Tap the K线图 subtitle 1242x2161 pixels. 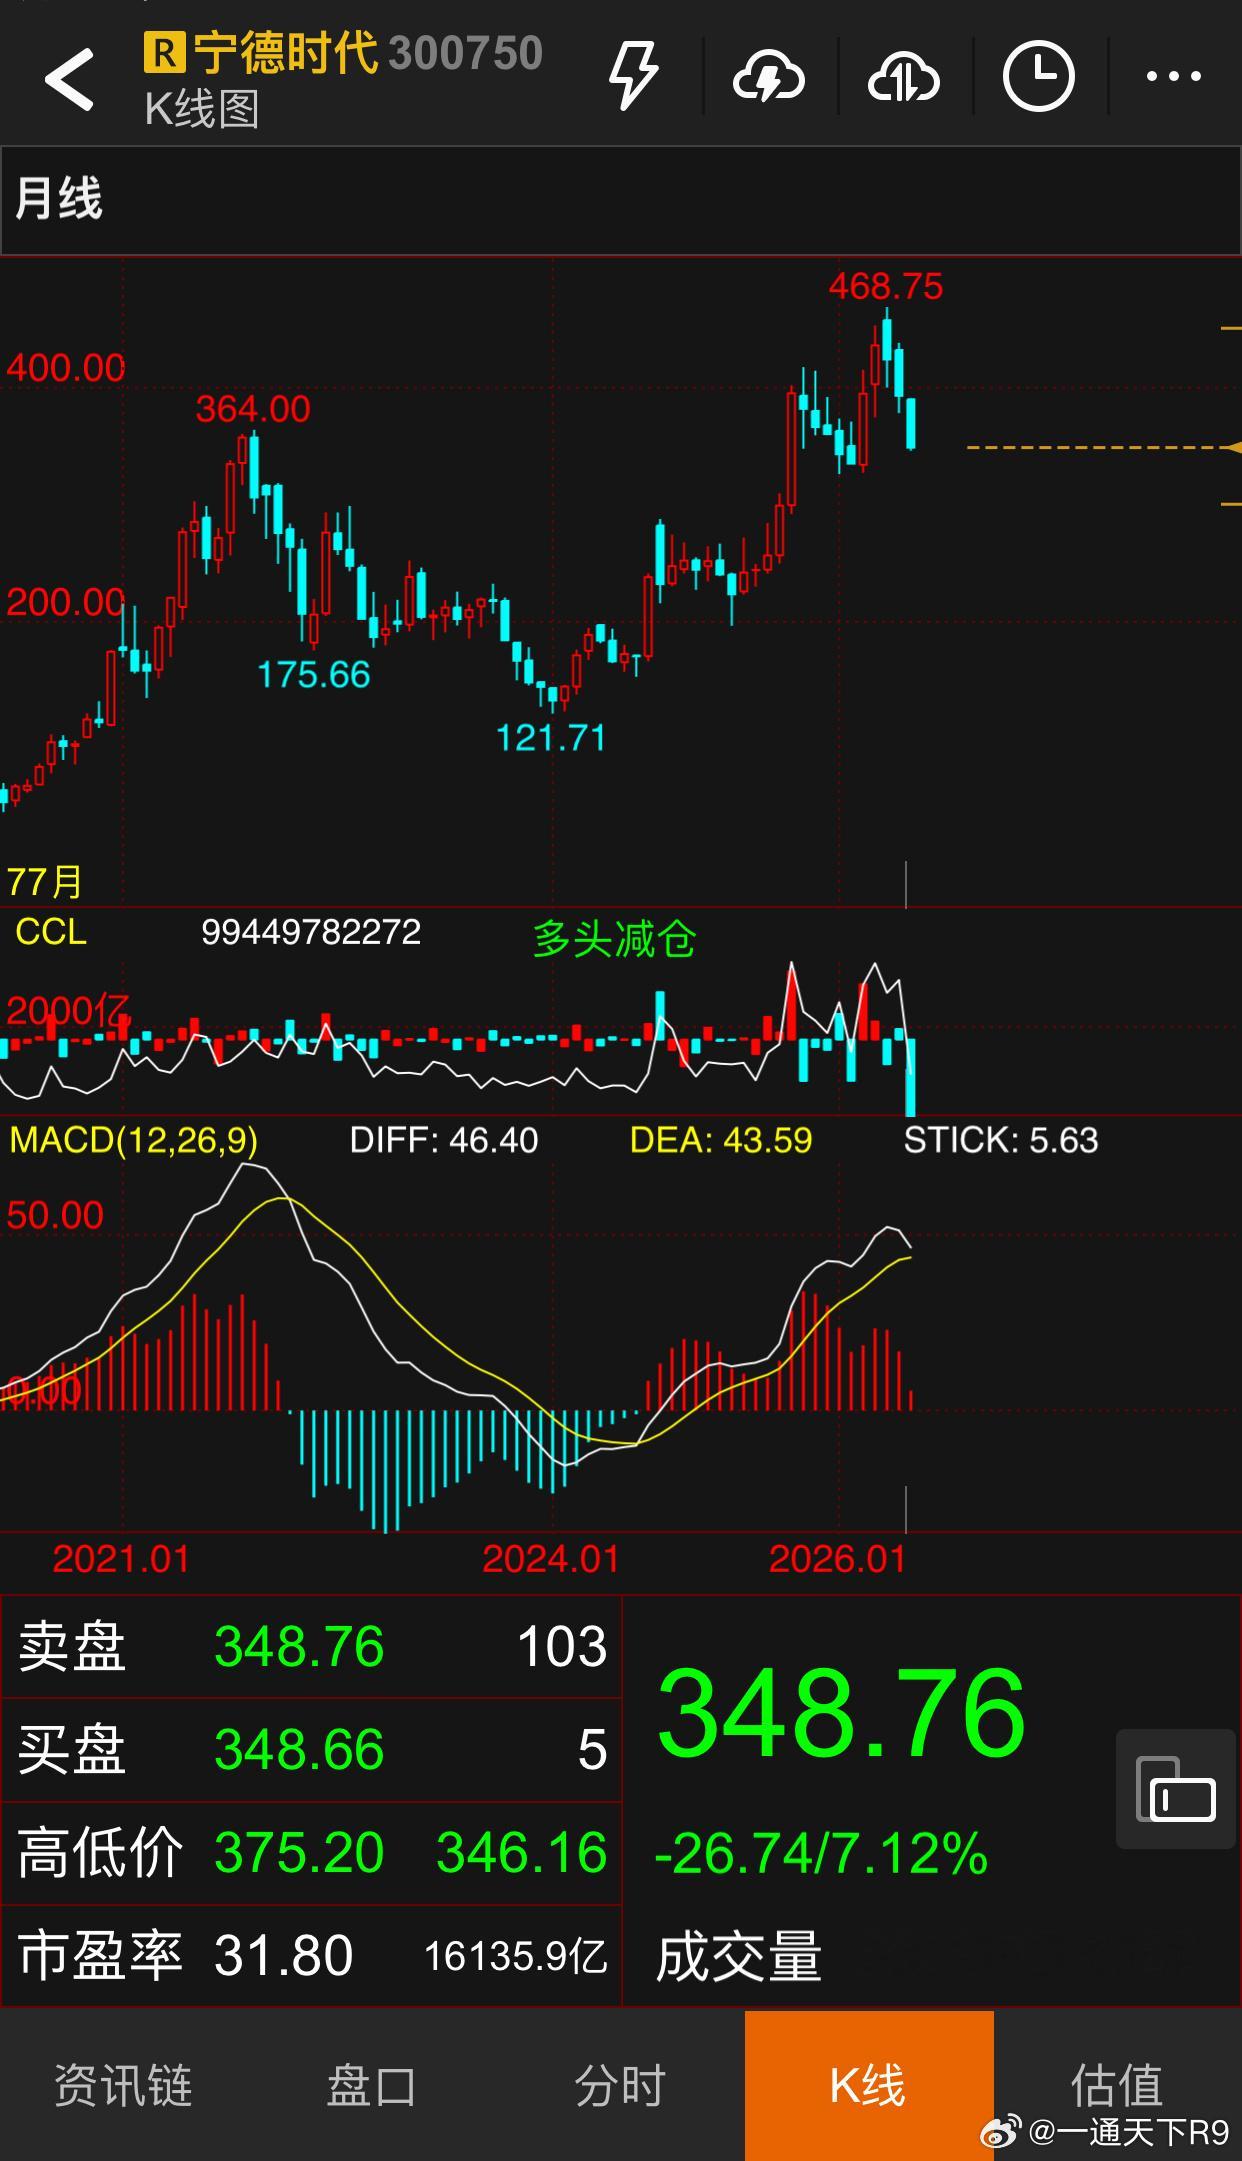pyautogui.click(x=201, y=109)
